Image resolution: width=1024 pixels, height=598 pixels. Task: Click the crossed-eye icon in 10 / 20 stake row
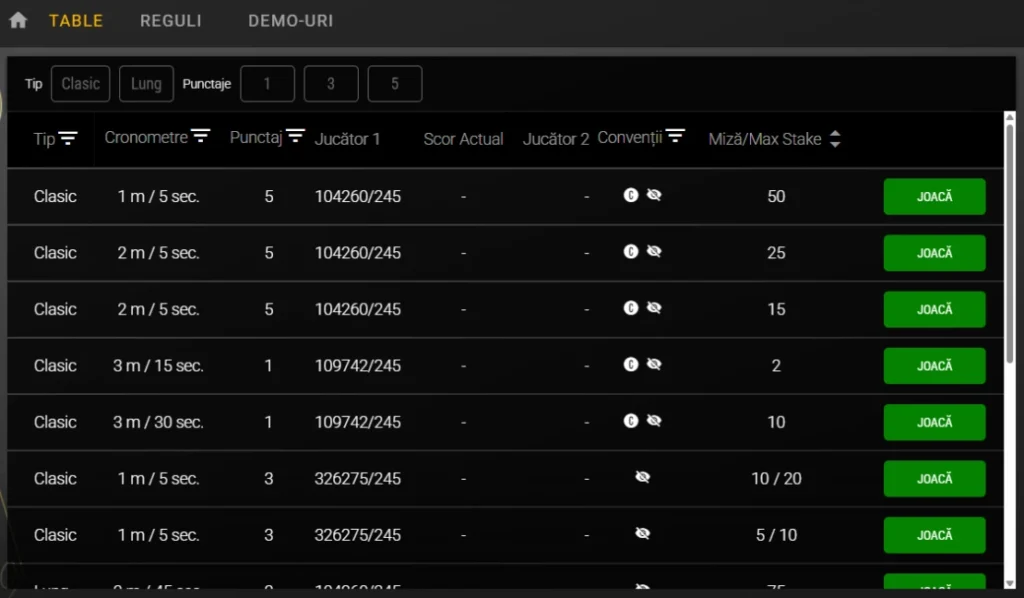point(643,477)
